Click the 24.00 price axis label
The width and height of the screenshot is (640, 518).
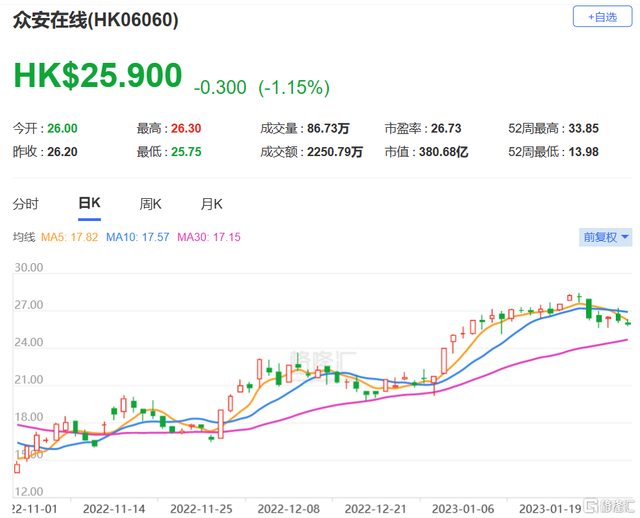click(29, 342)
